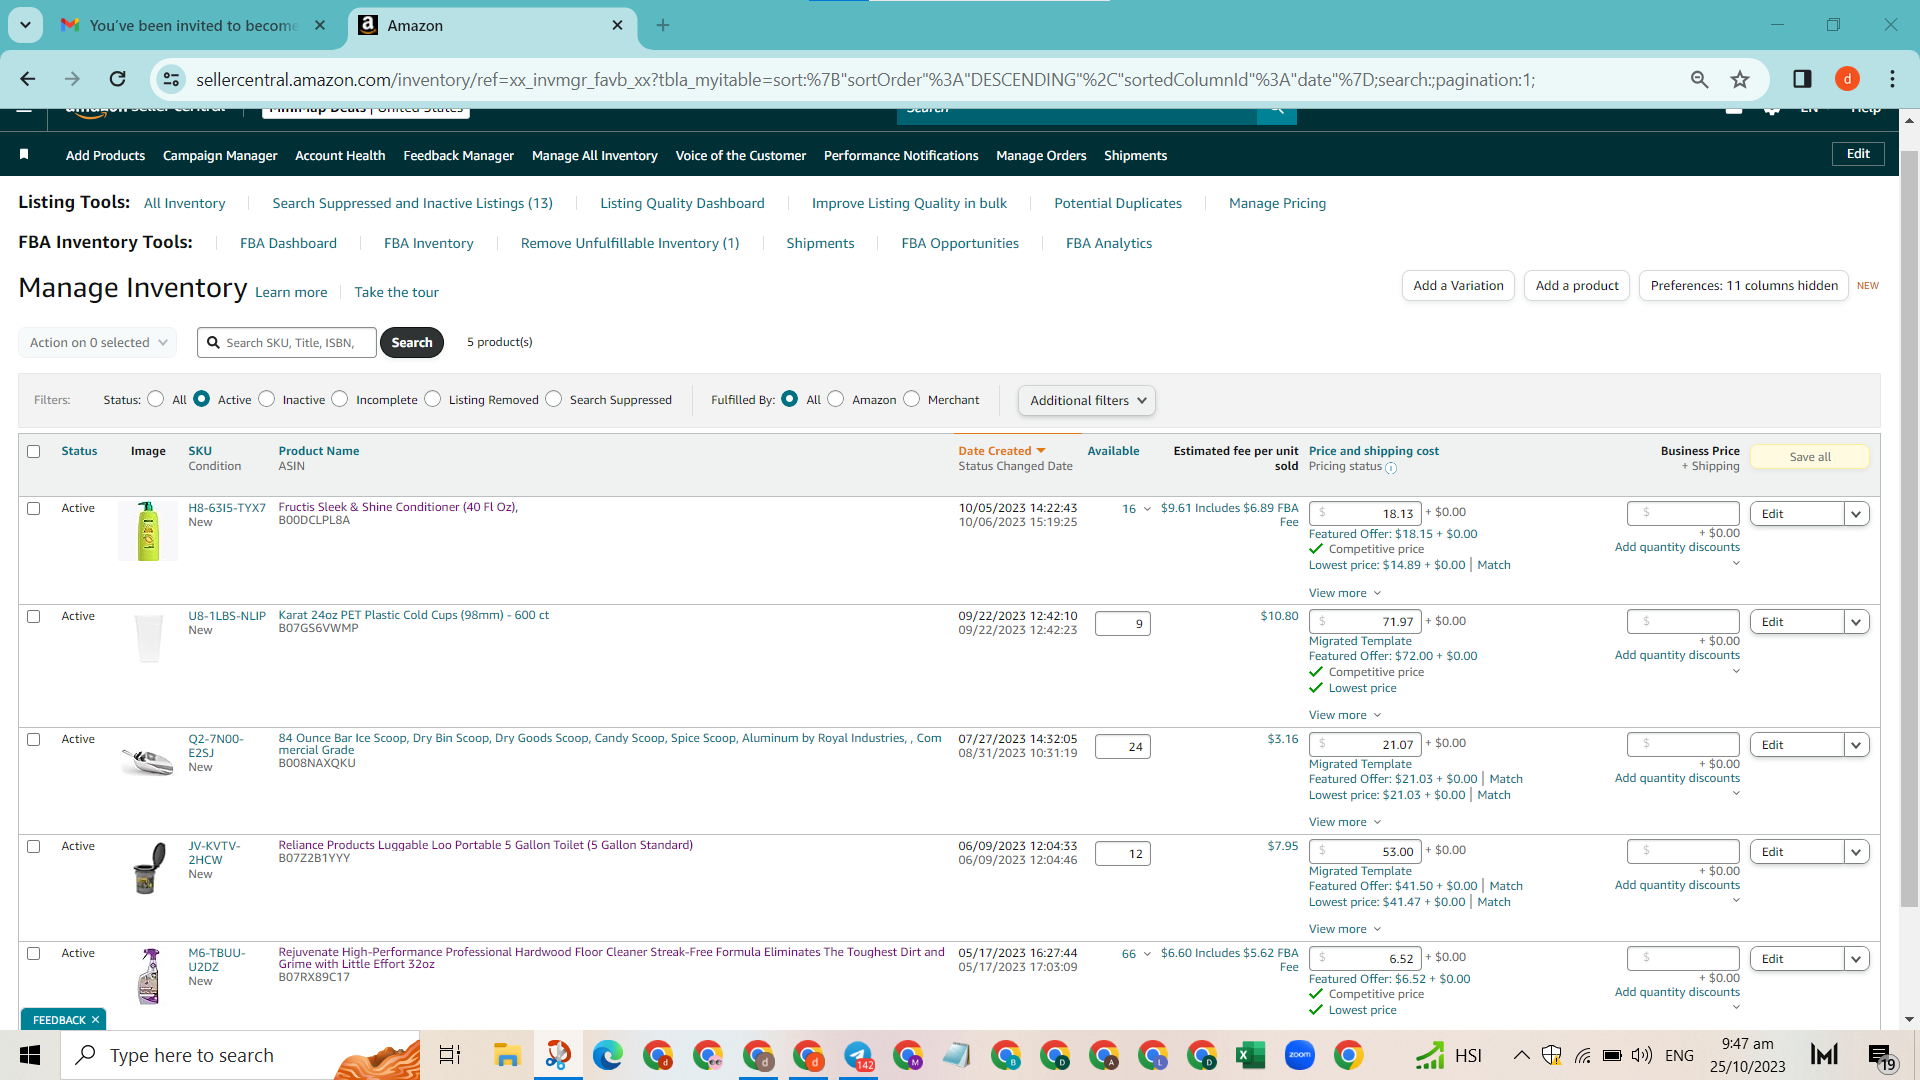The image size is (1920, 1080).
Task: Open Zoom from the taskbar
Action: tap(1299, 1055)
